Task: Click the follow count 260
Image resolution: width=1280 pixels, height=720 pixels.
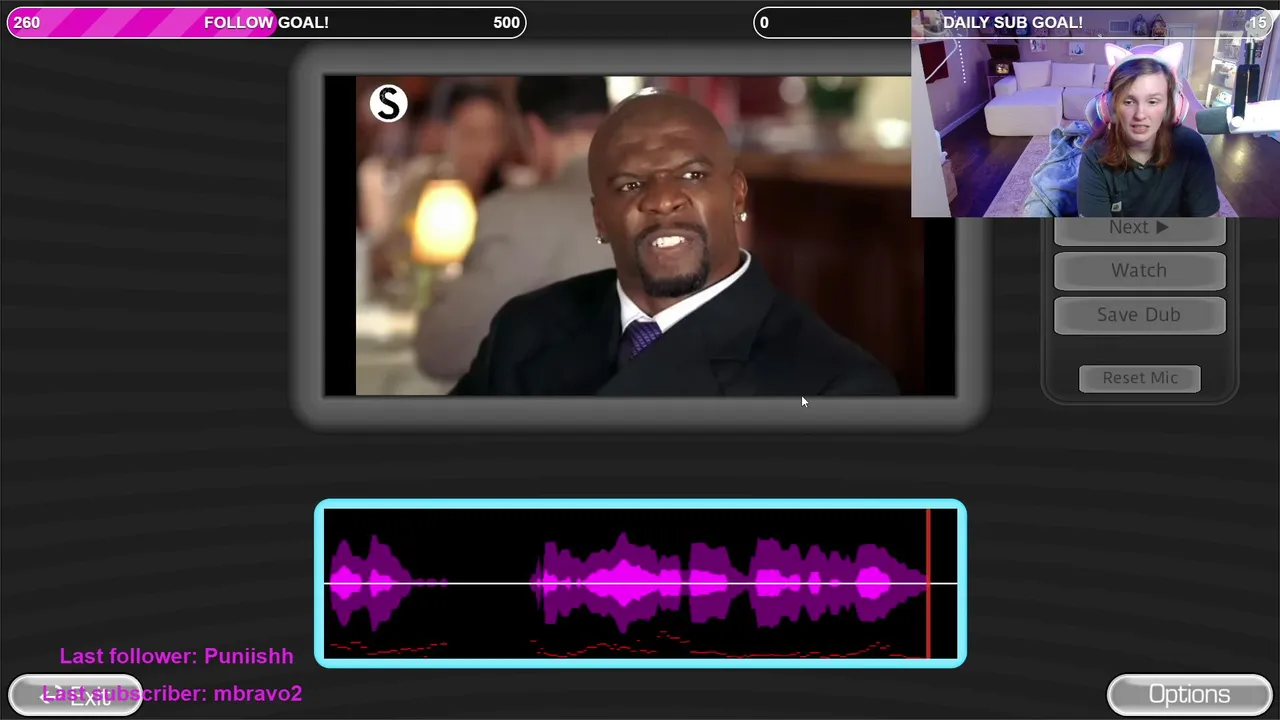Action: tap(27, 22)
